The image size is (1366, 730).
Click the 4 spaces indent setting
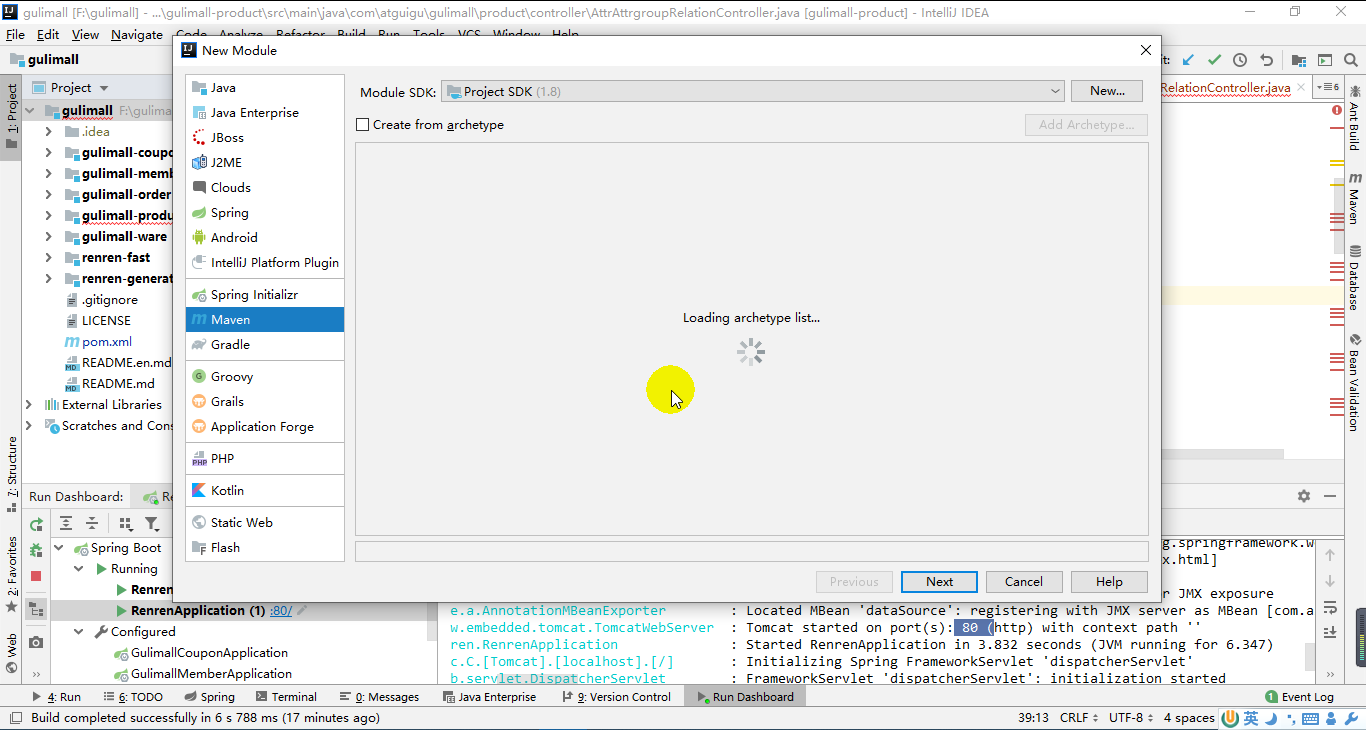tap(1188, 718)
